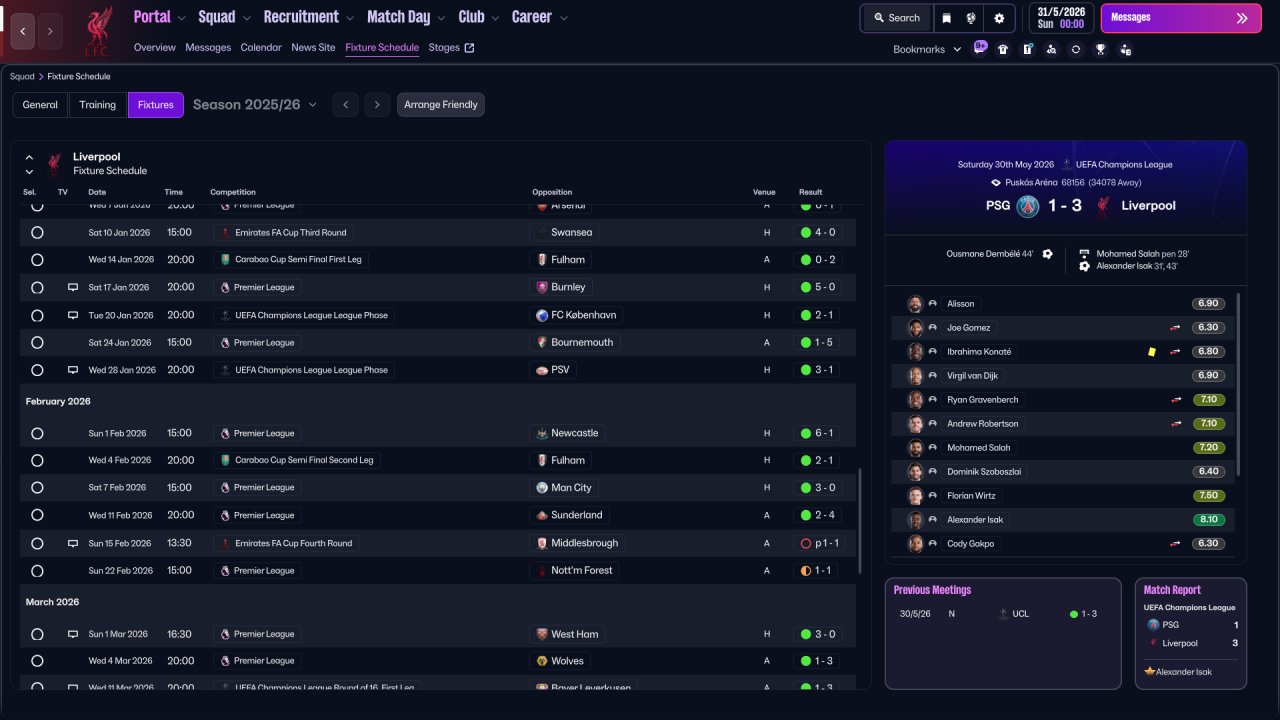
Task: Open the Overview sub-tab
Action: [154, 48]
